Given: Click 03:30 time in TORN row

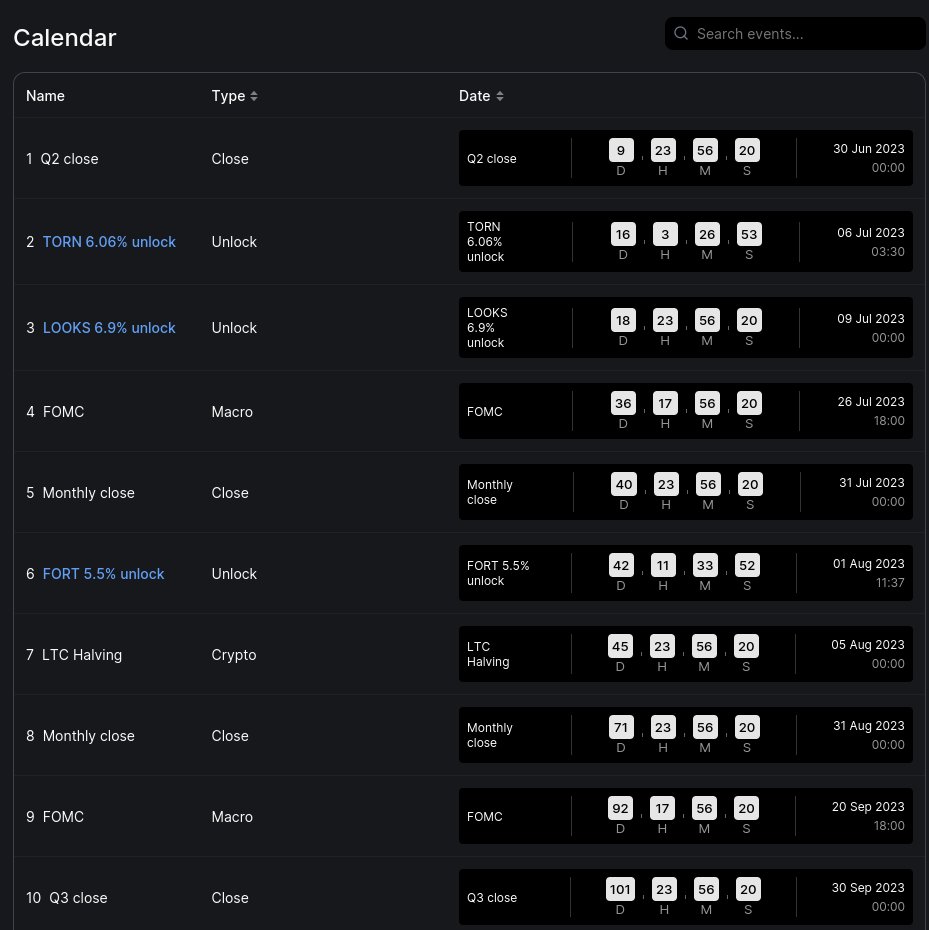Looking at the screenshot, I should point(887,252).
